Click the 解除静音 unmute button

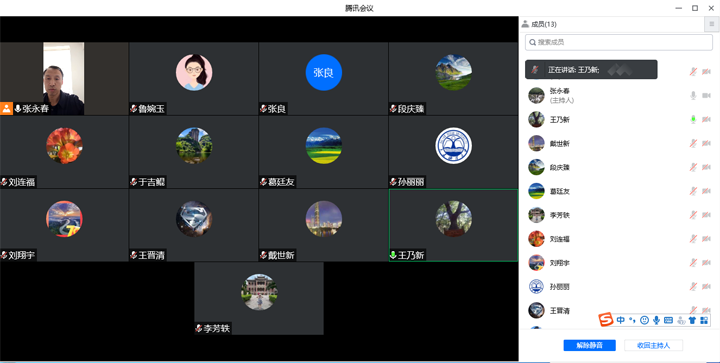click(x=590, y=346)
